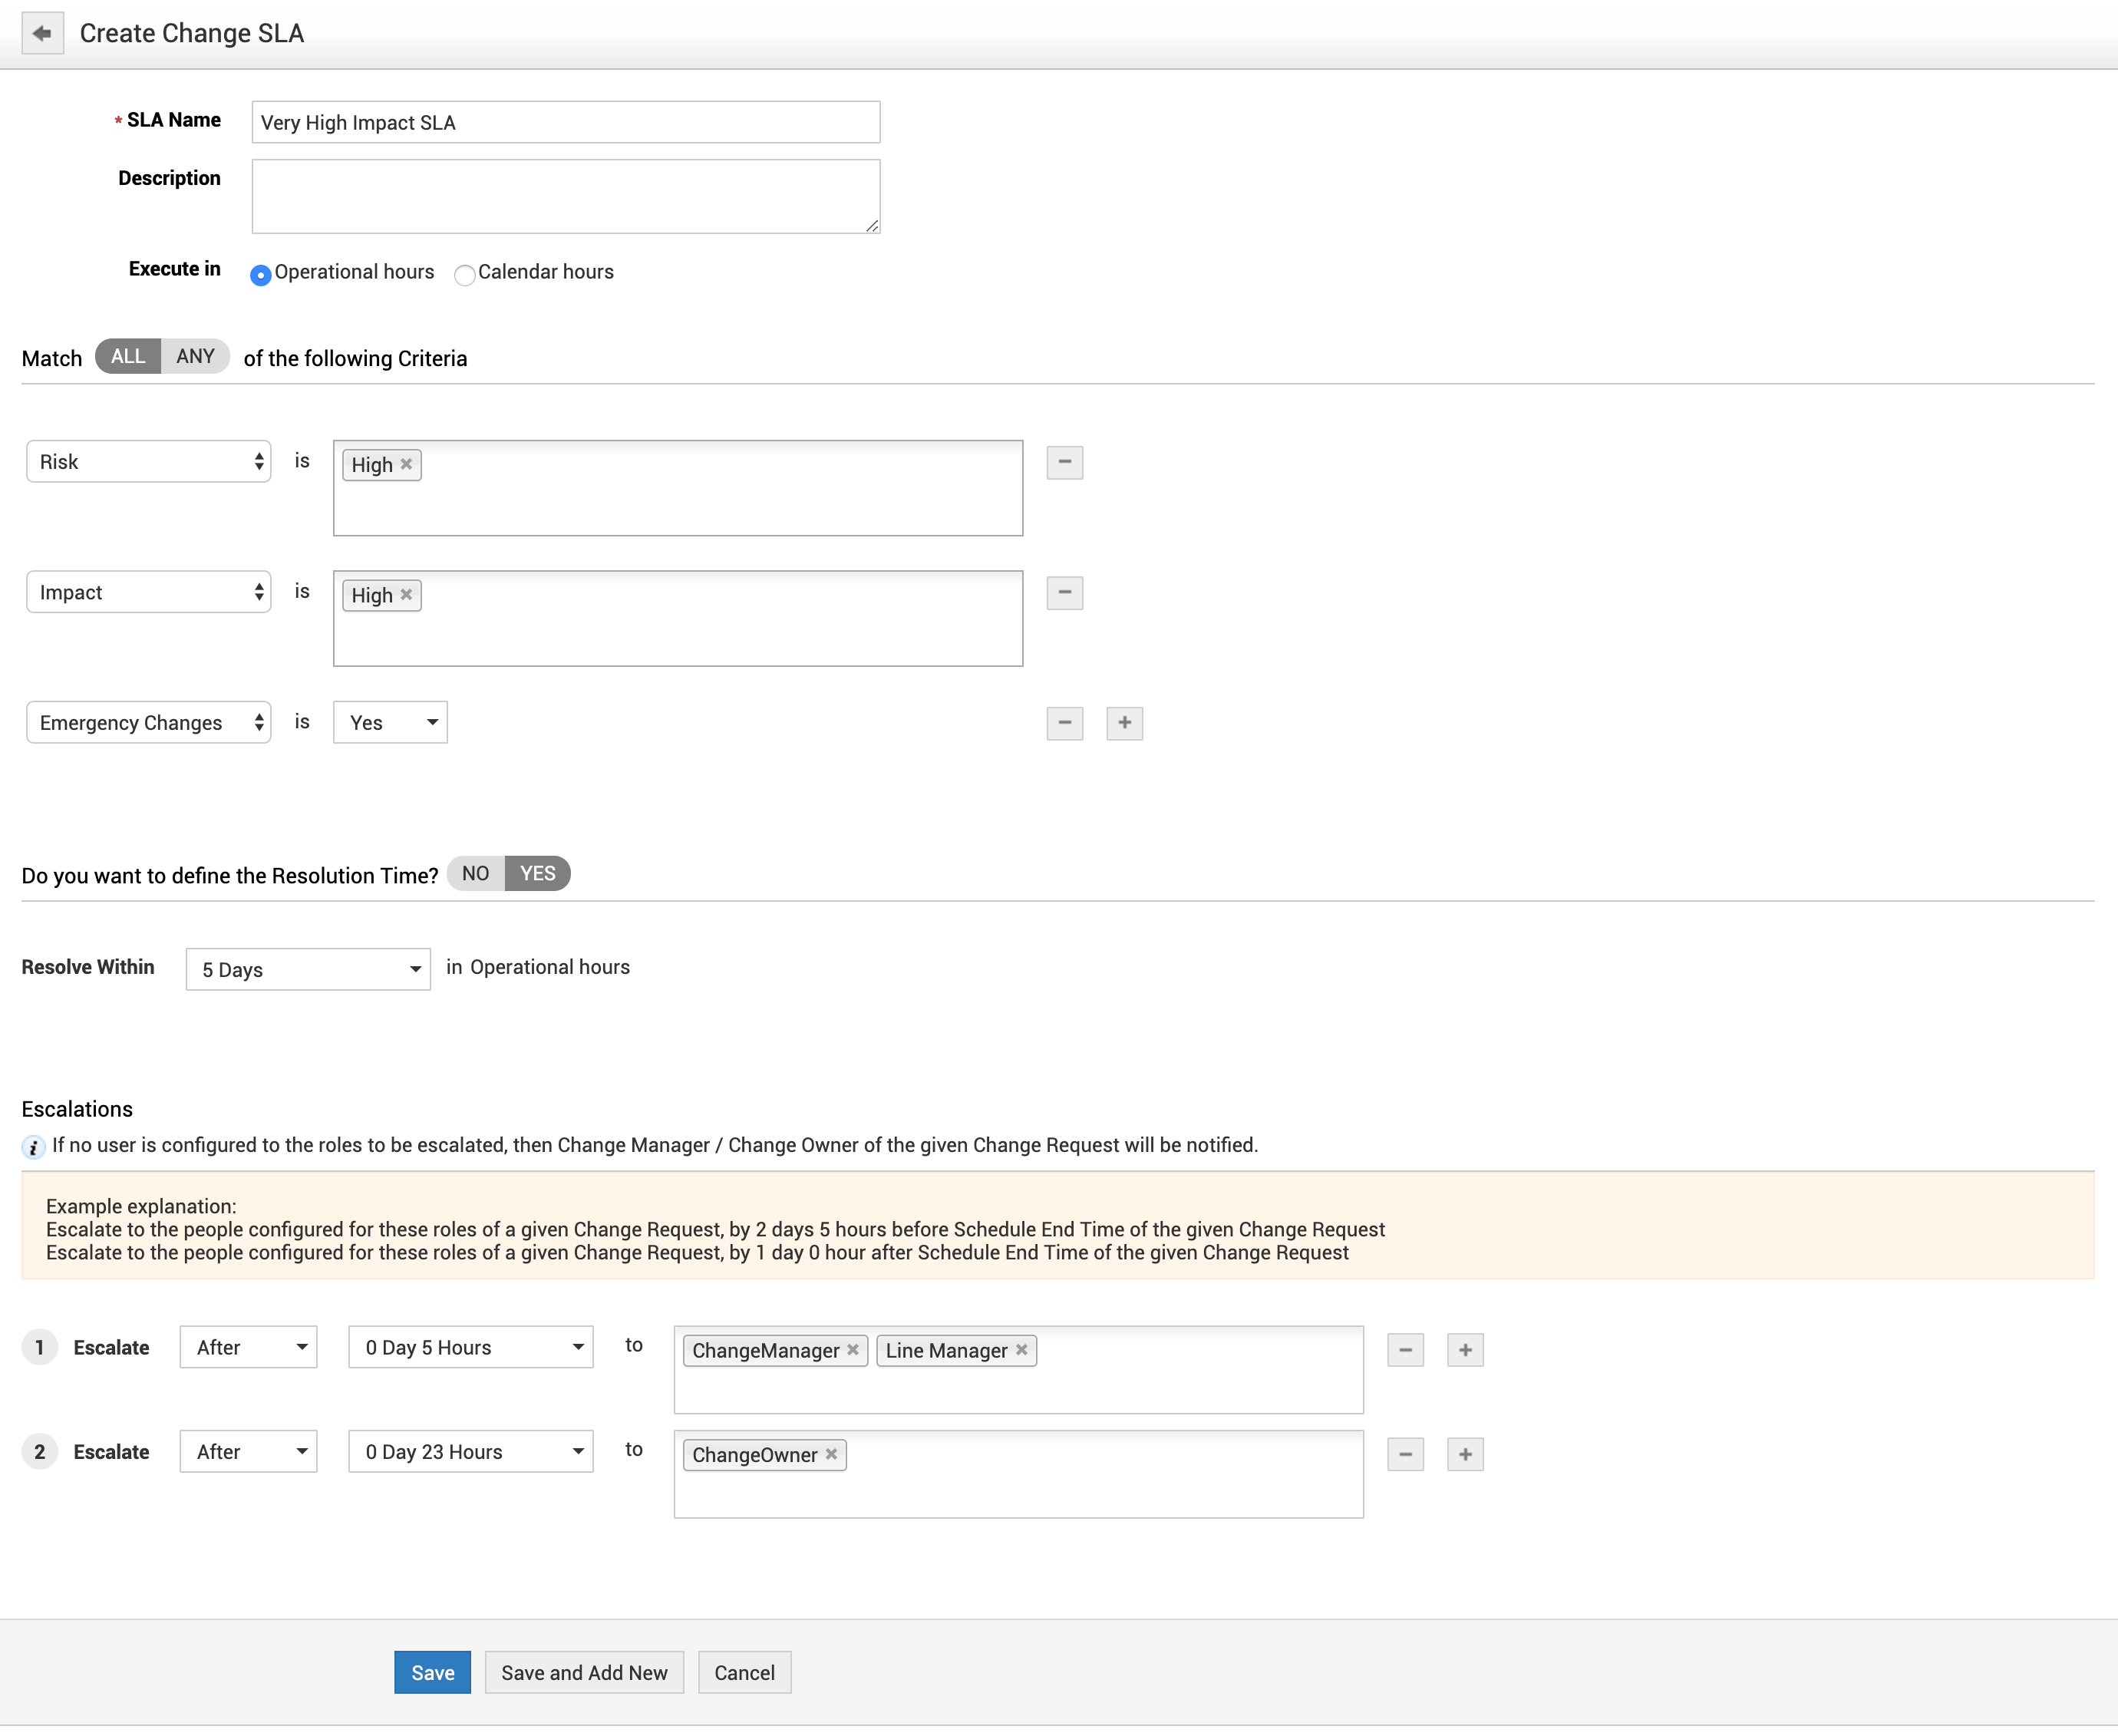Delete first escalation with minus icon
2118x1736 pixels.
click(x=1405, y=1350)
